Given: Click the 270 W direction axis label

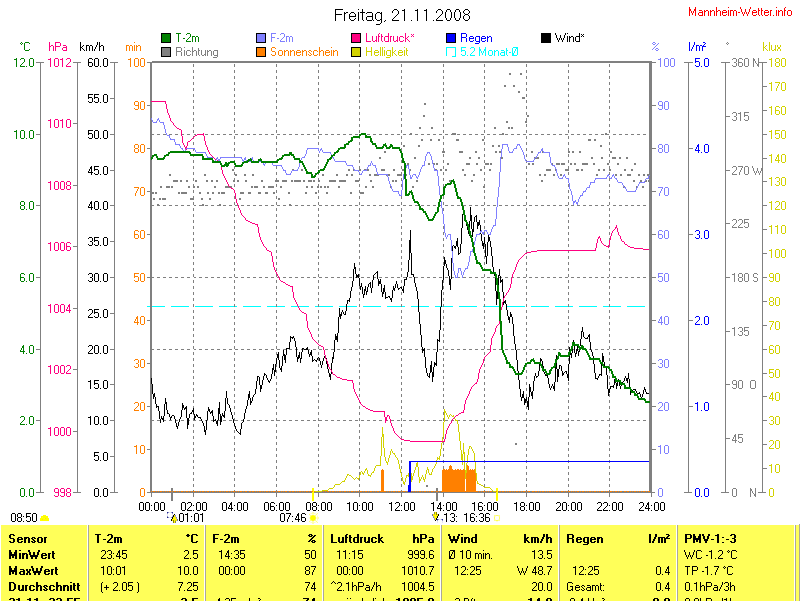Looking at the screenshot, I should (x=746, y=170).
